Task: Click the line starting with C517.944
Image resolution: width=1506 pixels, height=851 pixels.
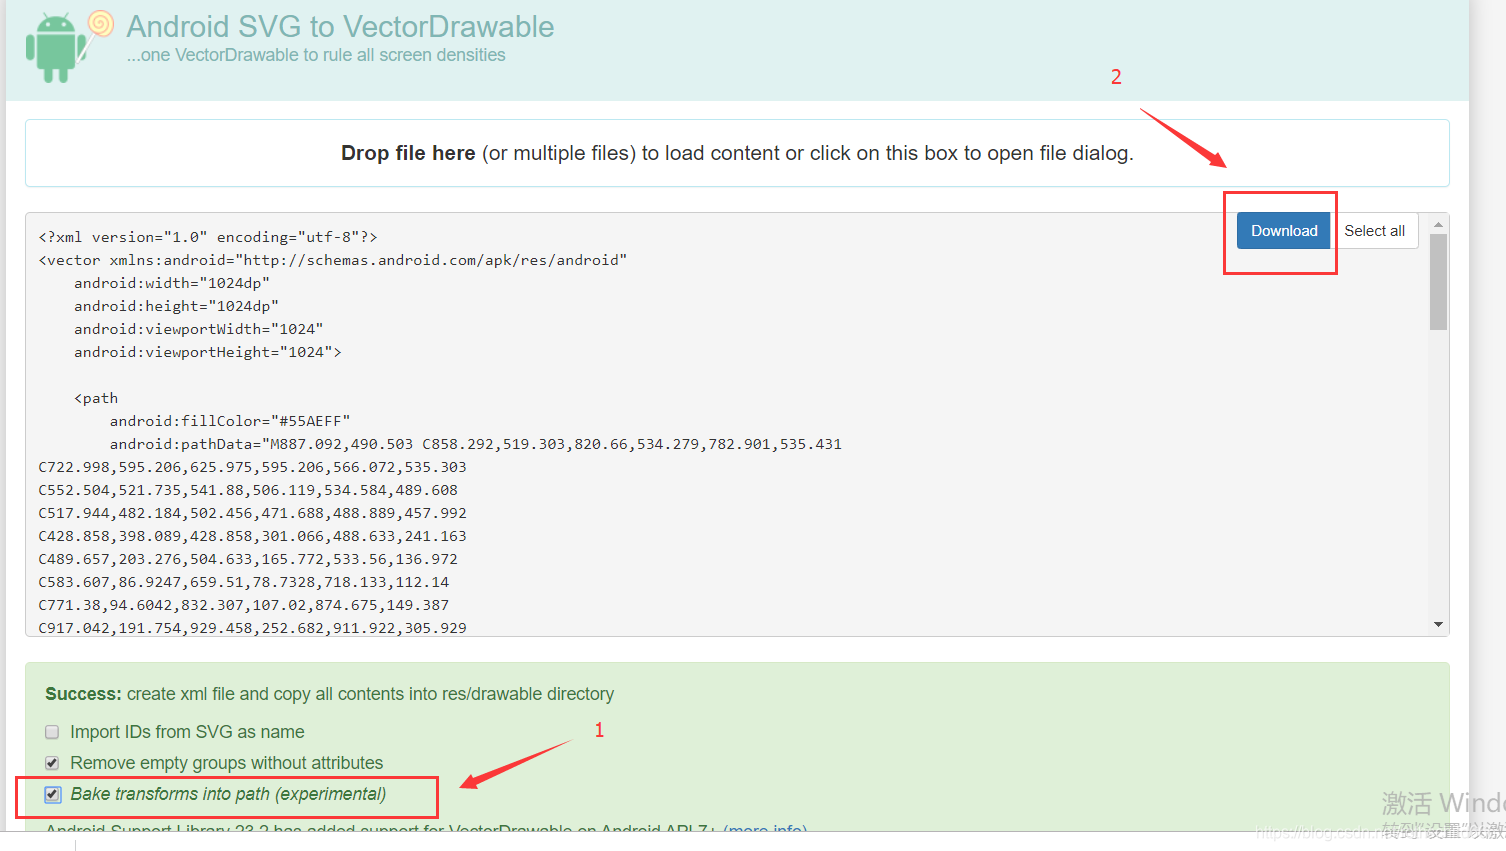Action: (252, 513)
